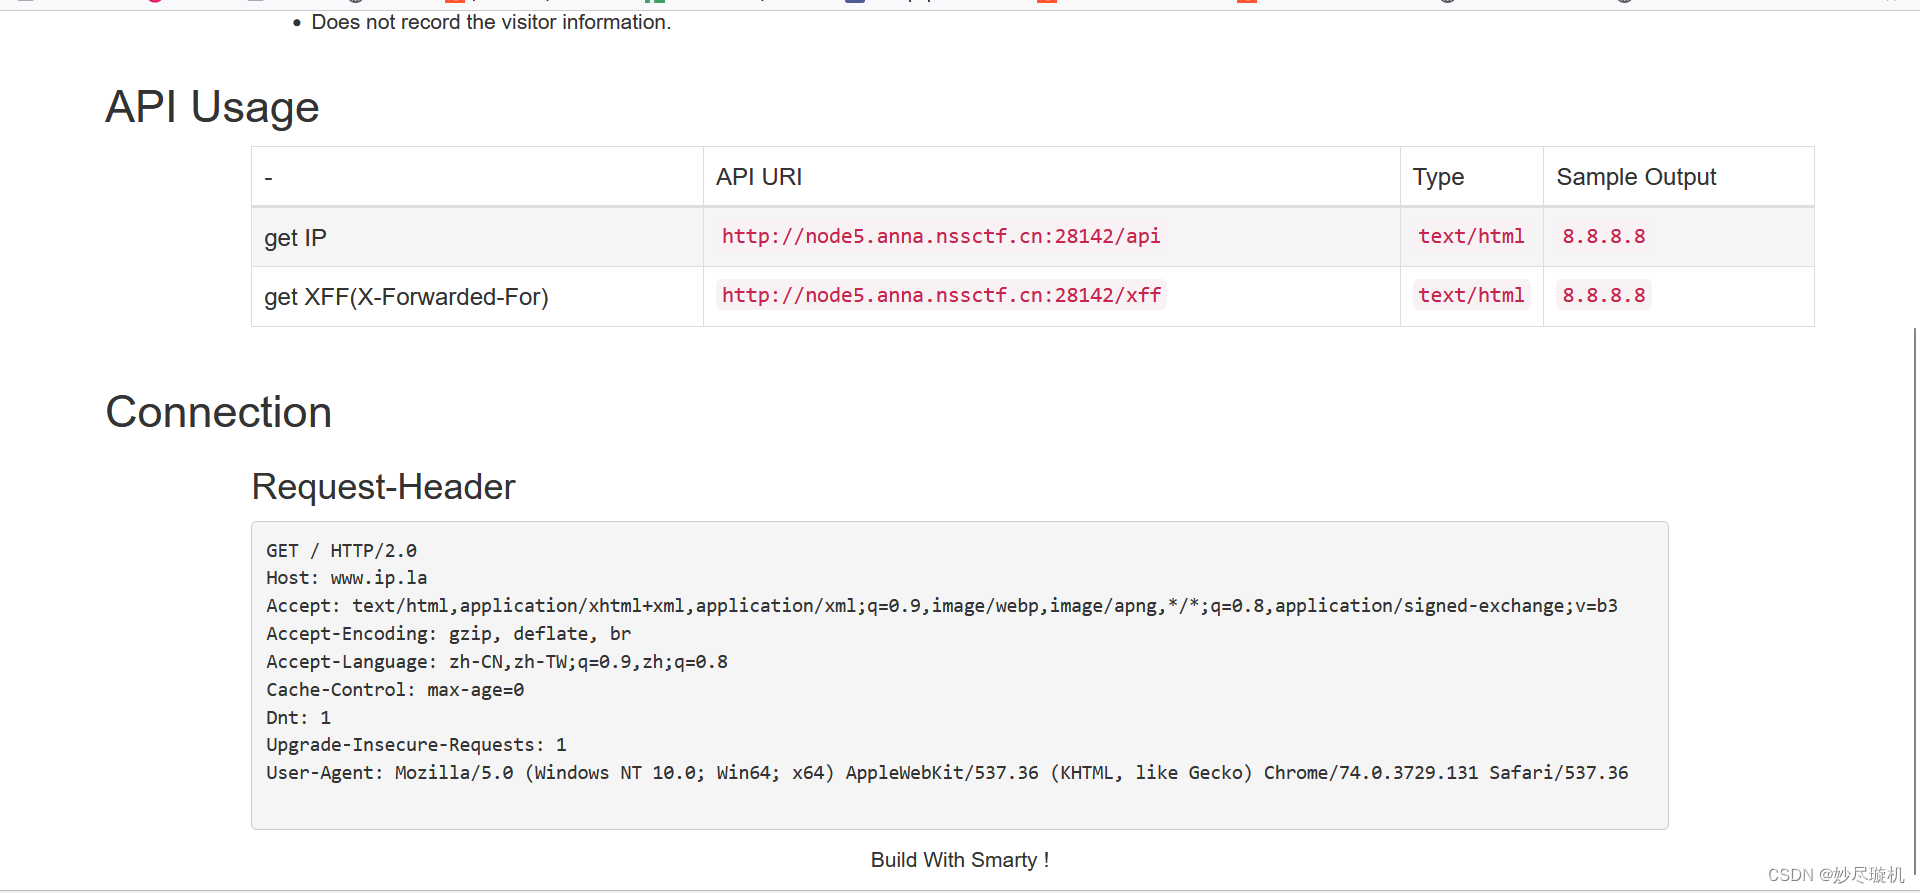Click 8.8.8.8 sample output for get IP

[x=1603, y=236]
